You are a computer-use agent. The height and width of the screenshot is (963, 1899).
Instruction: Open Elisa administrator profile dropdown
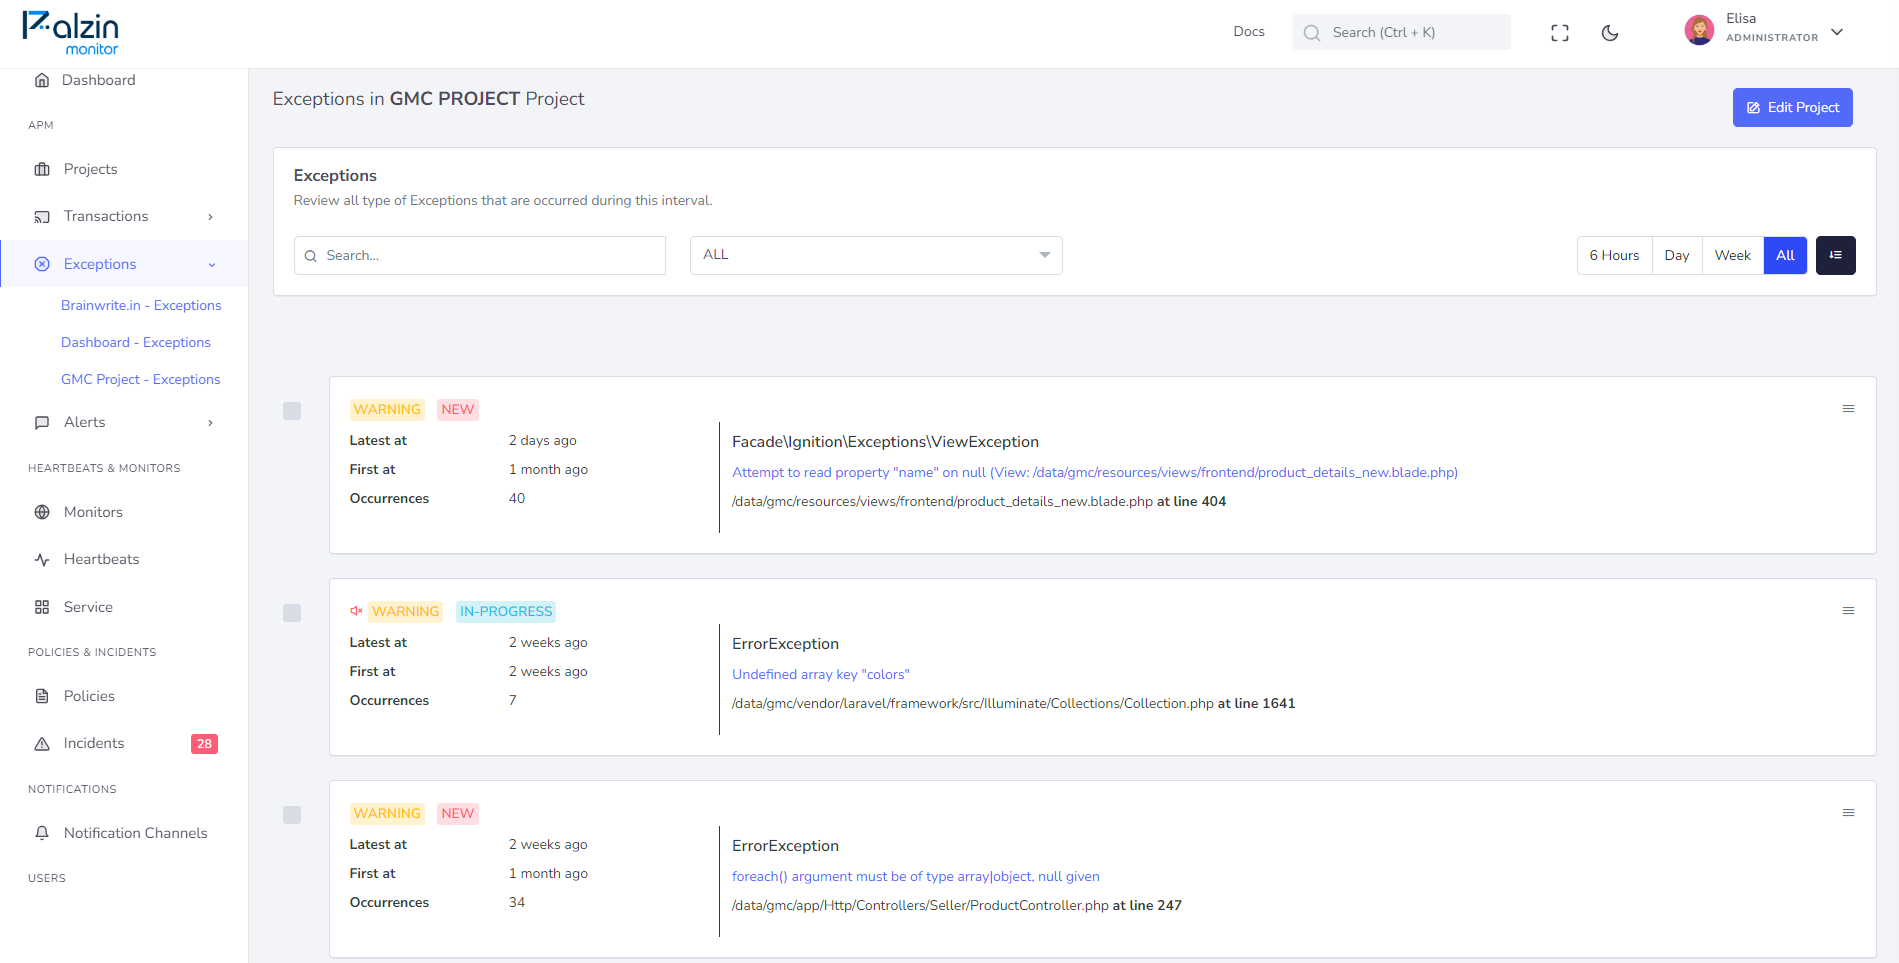tap(1765, 30)
